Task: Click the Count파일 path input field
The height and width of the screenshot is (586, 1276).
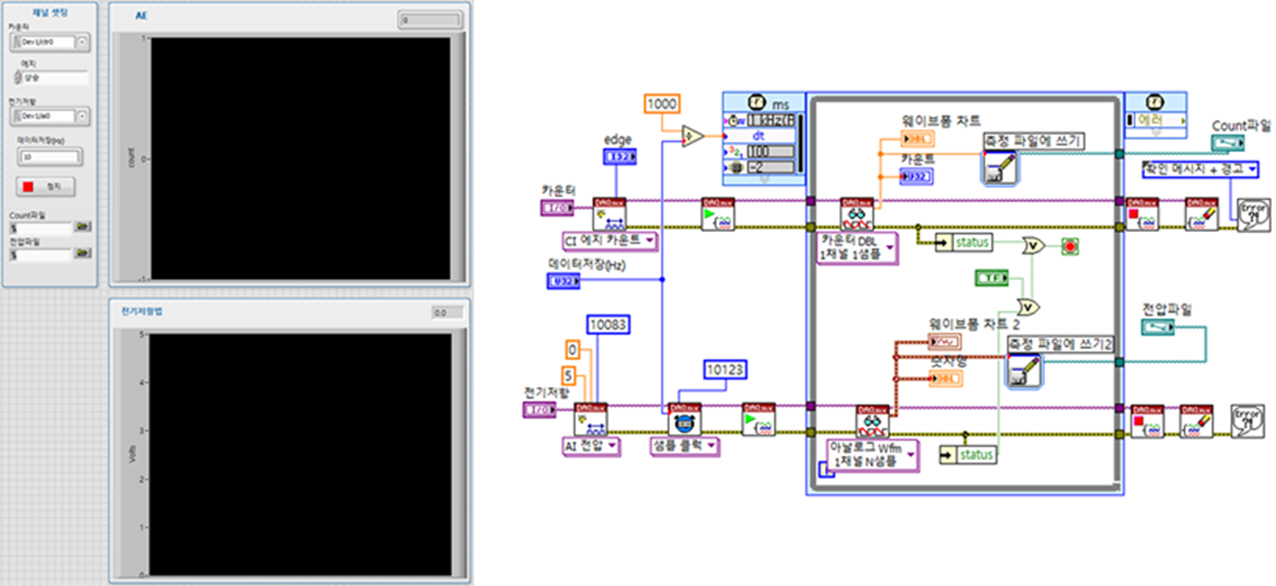Action: [40, 227]
